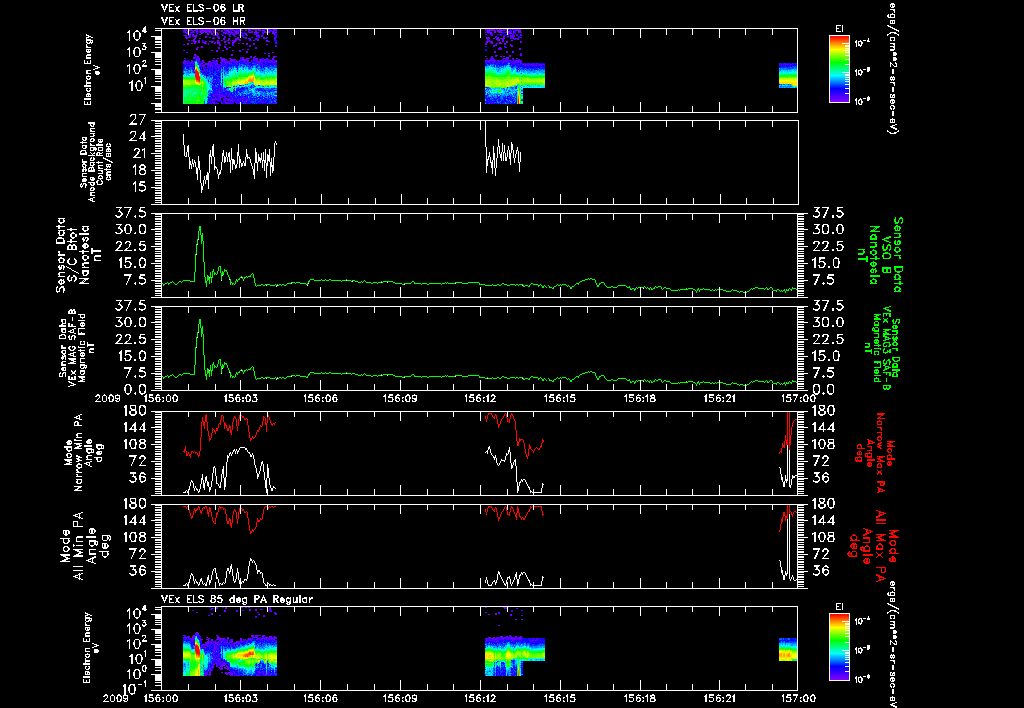Image resolution: width=1024 pixels, height=708 pixels.
Task: Click the top El color scale bar
Action: point(839,69)
